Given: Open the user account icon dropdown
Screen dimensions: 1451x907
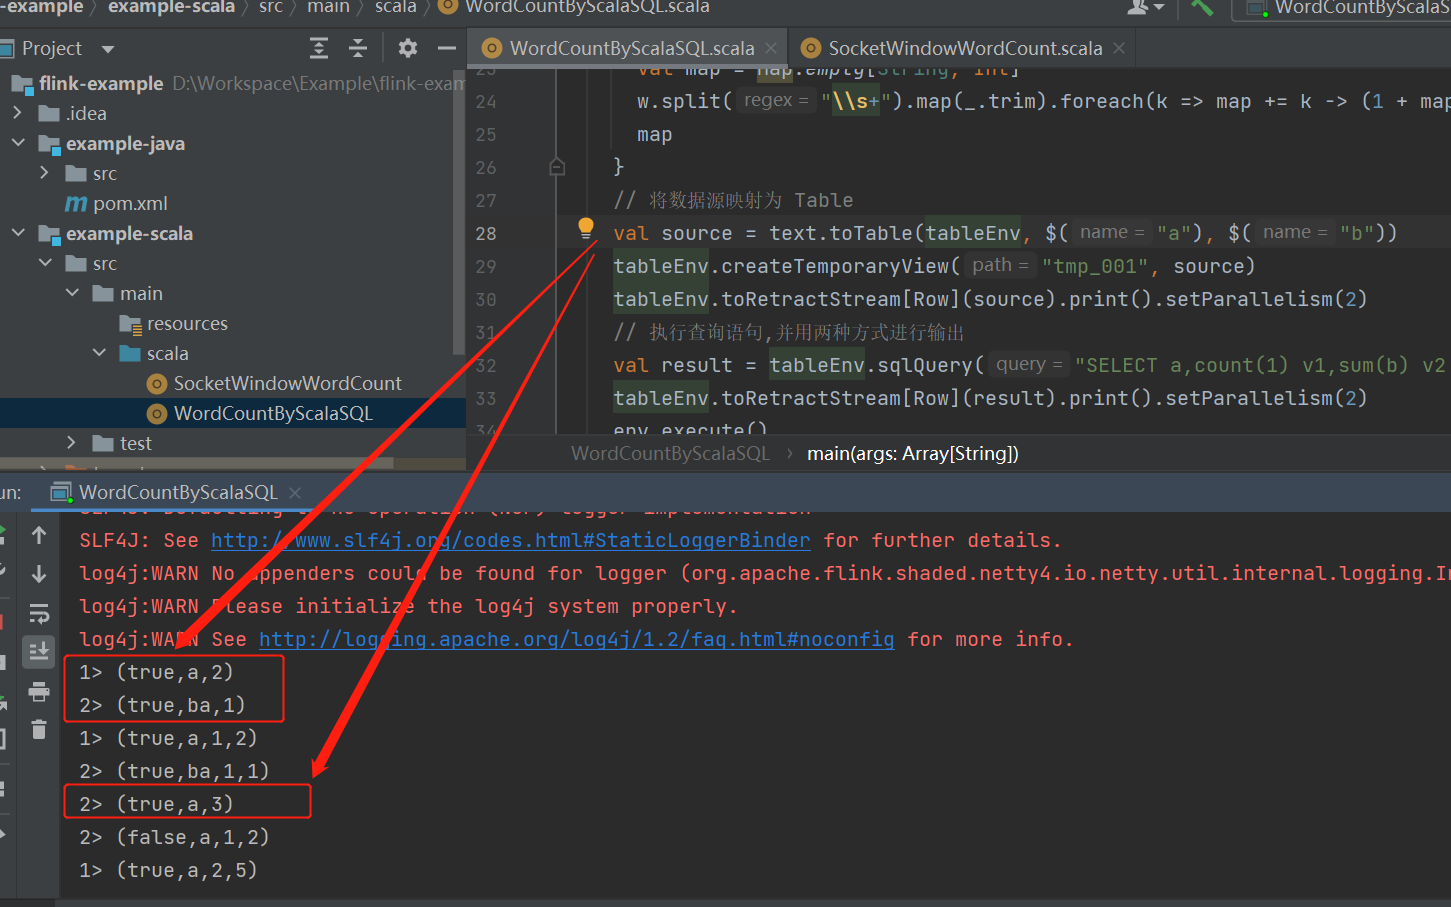Looking at the screenshot, I should pyautogui.click(x=1145, y=8).
